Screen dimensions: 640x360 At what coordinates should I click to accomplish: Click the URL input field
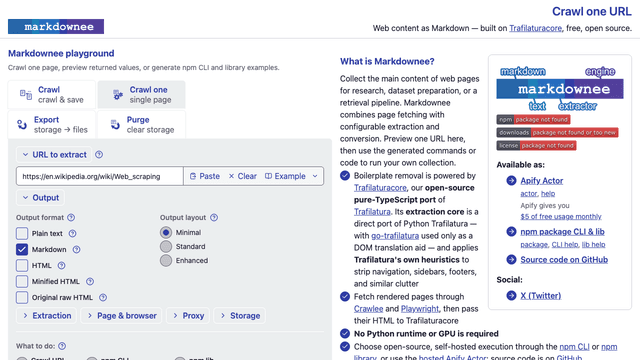click(x=100, y=176)
